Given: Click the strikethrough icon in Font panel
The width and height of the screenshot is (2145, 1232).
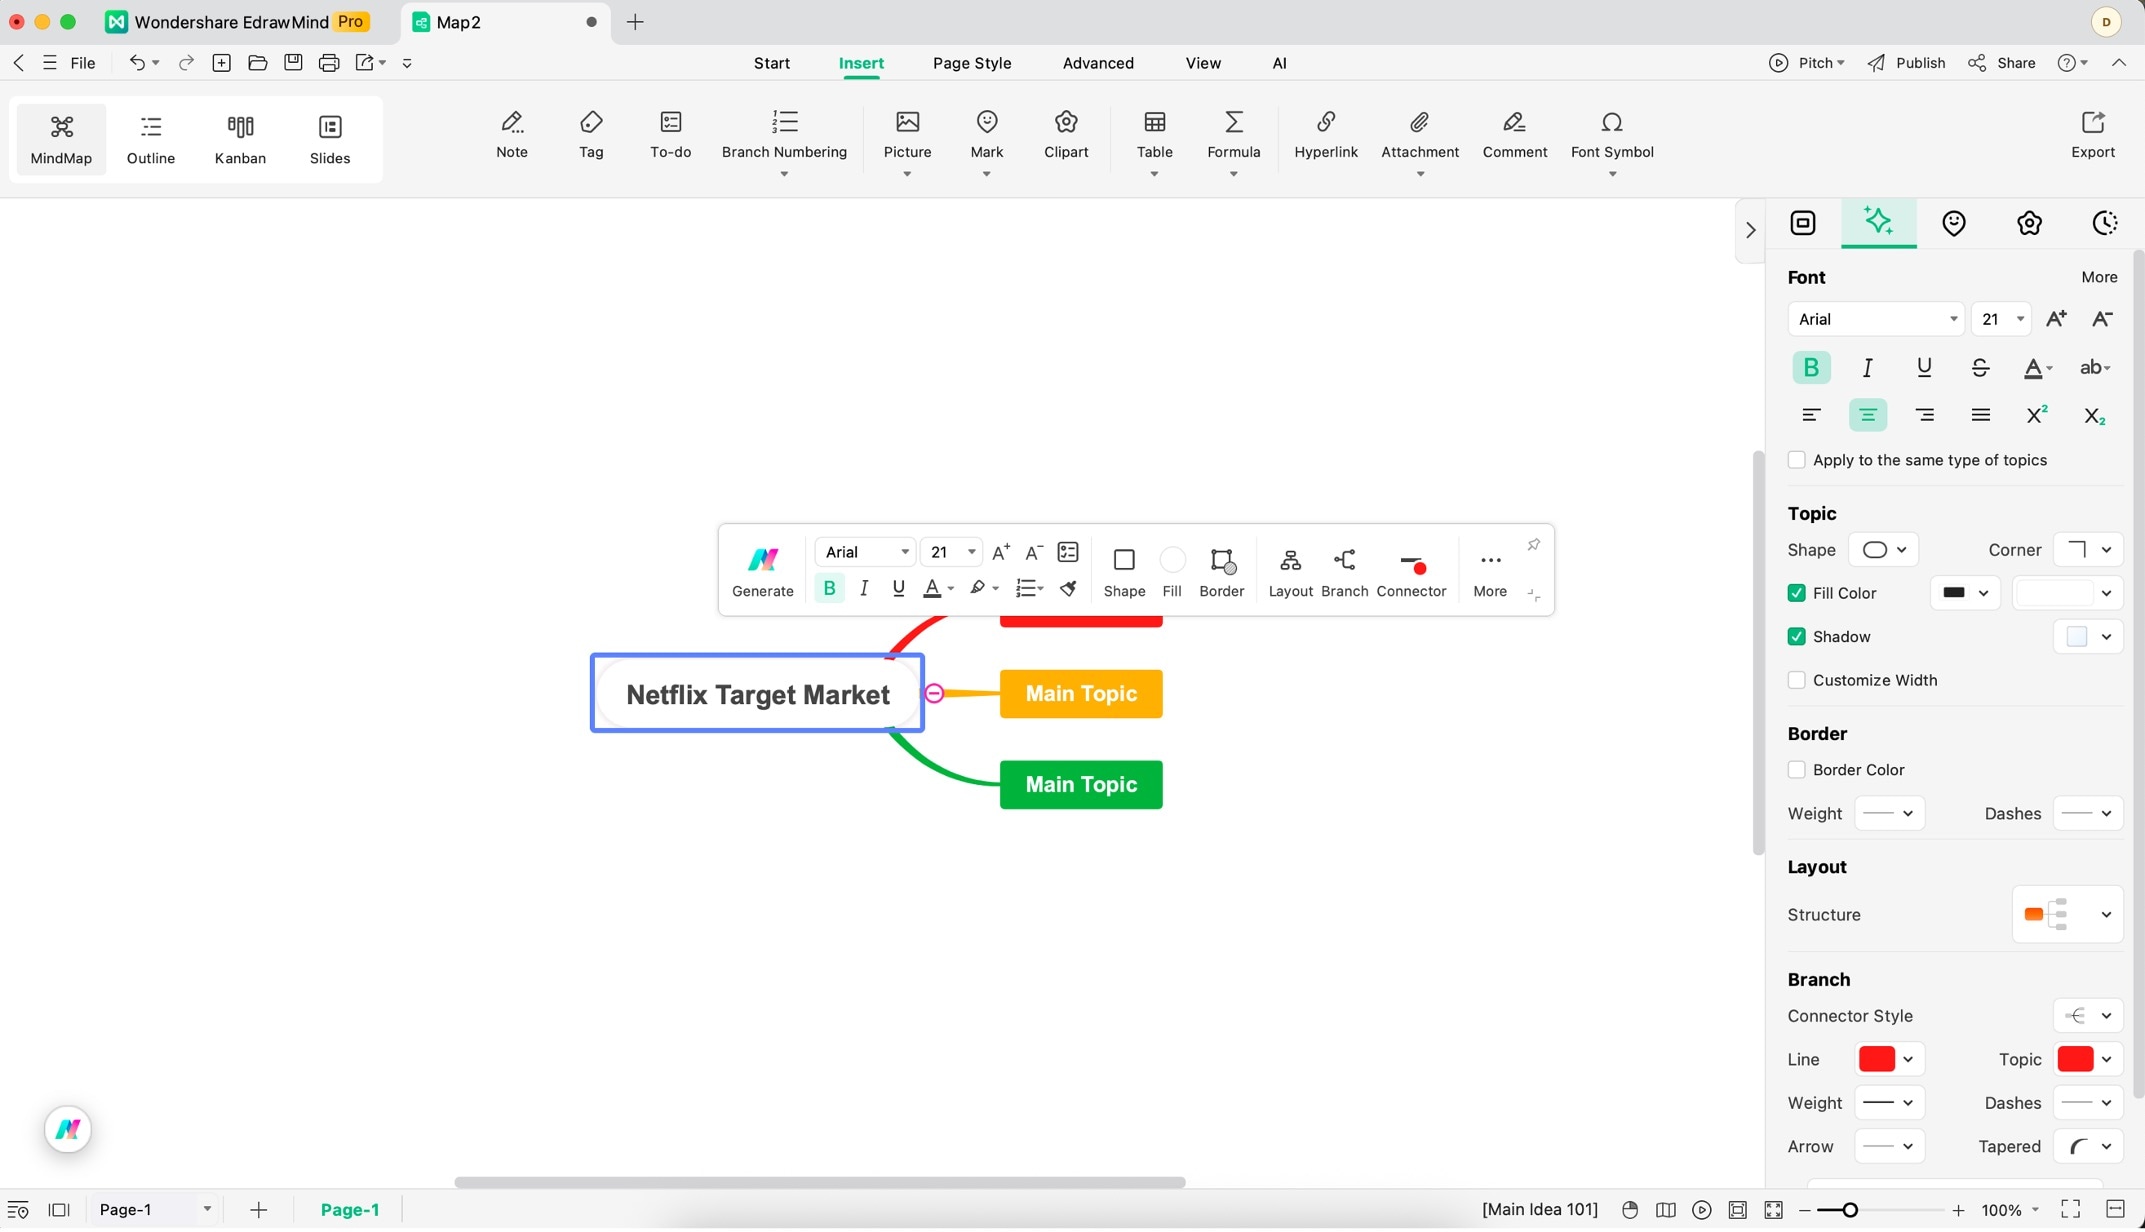Looking at the screenshot, I should (x=1980, y=368).
